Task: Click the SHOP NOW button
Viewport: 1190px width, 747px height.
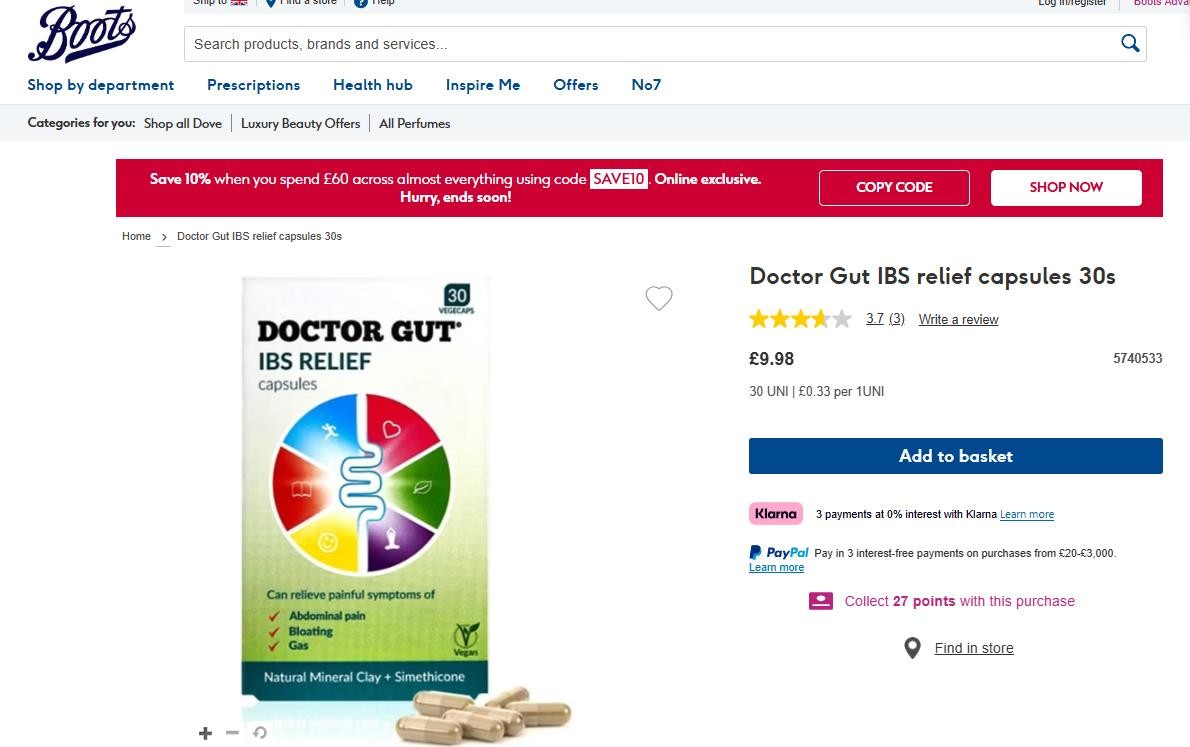Action: [1066, 188]
